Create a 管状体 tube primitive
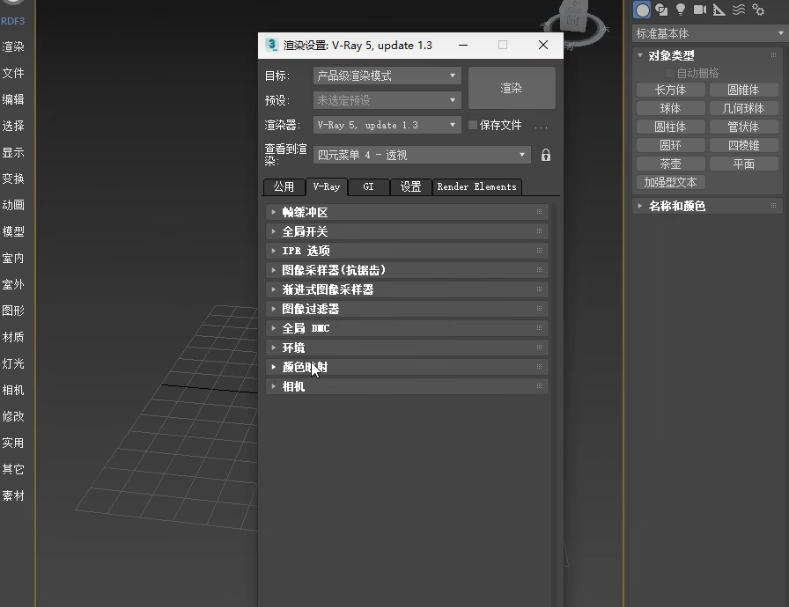The height and width of the screenshot is (607, 789). tap(744, 127)
